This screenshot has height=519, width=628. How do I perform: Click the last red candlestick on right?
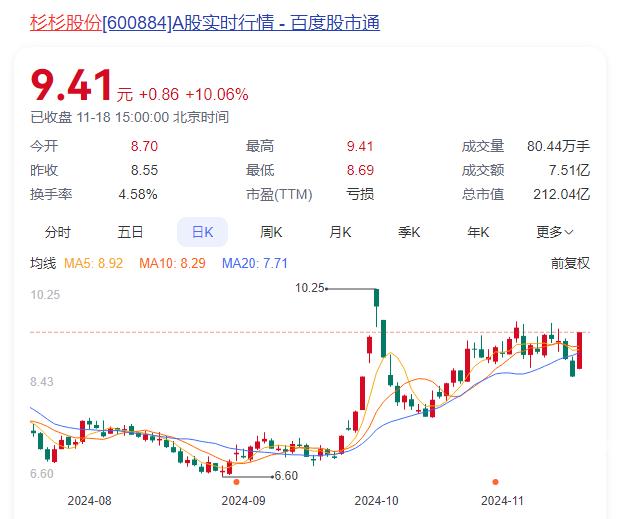tap(581, 350)
